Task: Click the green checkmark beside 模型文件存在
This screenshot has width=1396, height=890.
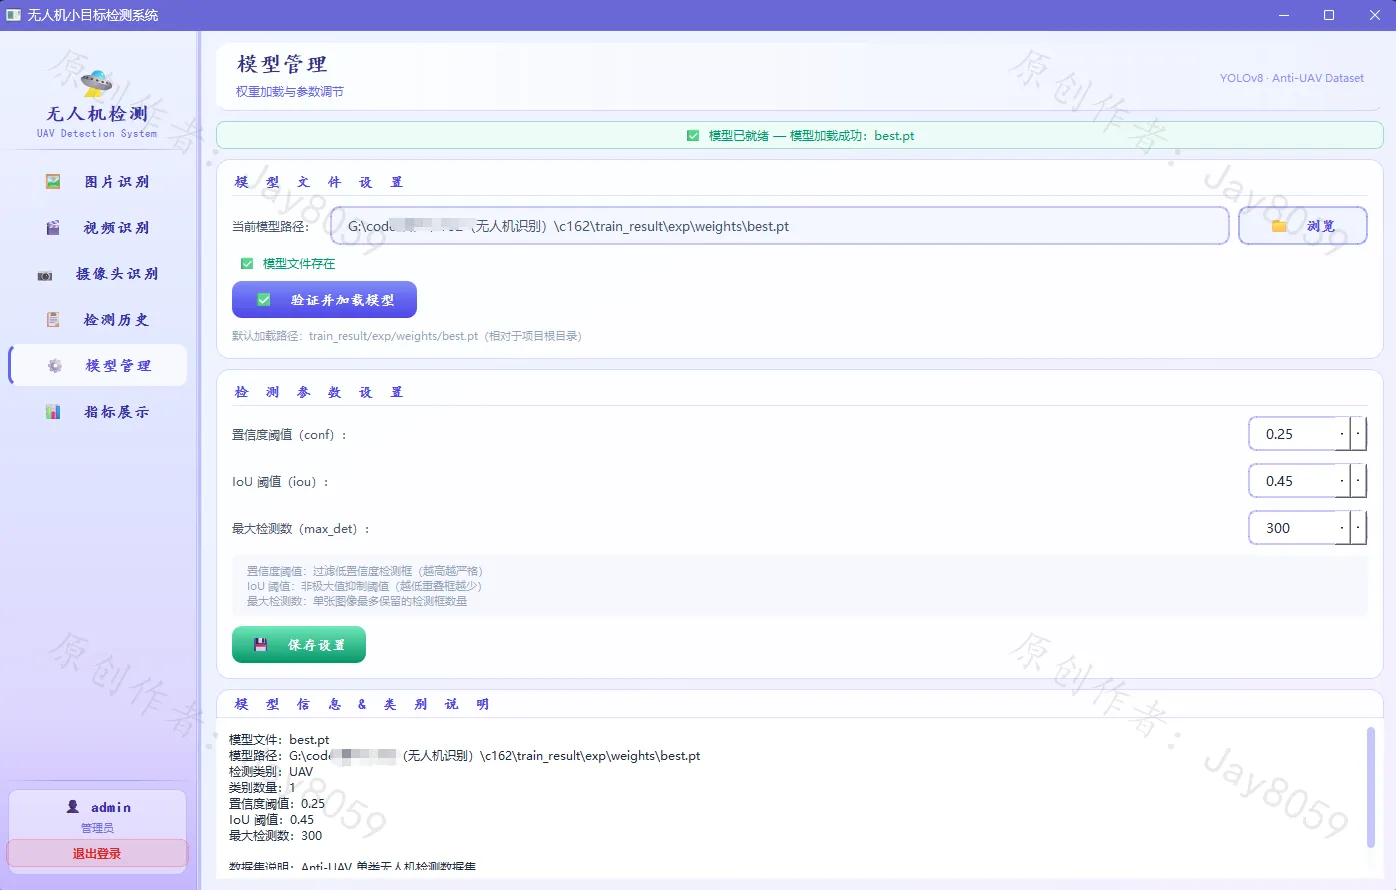Action: [247, 264]
